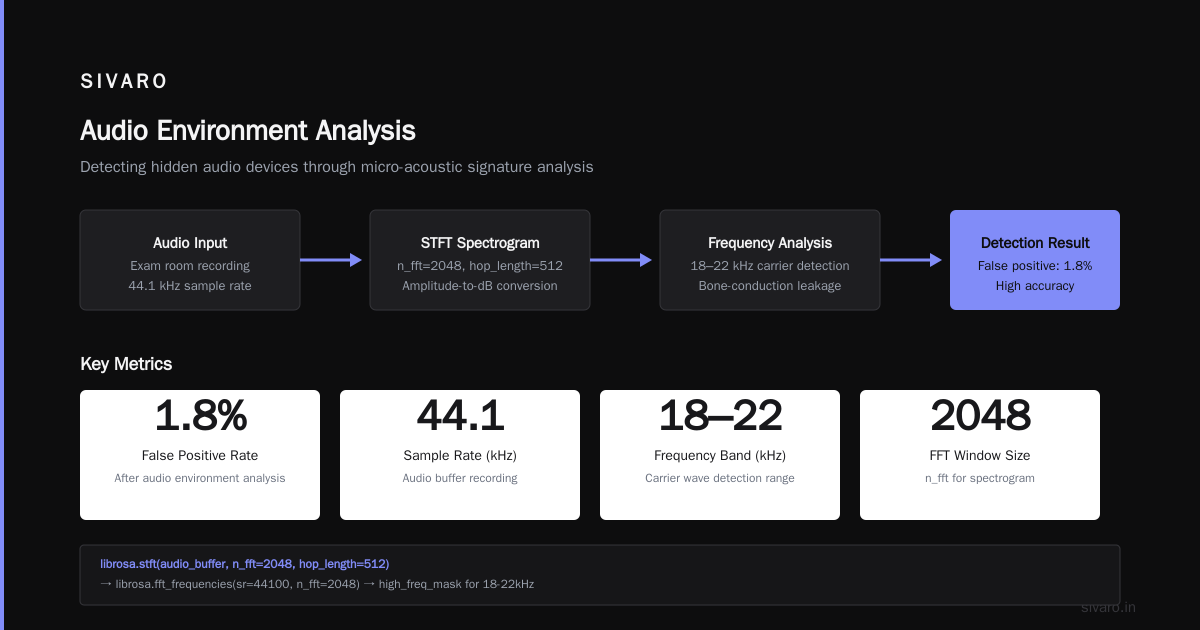
Task: Click the 'FFT Window Size' metric label
Action: point(980,456)
